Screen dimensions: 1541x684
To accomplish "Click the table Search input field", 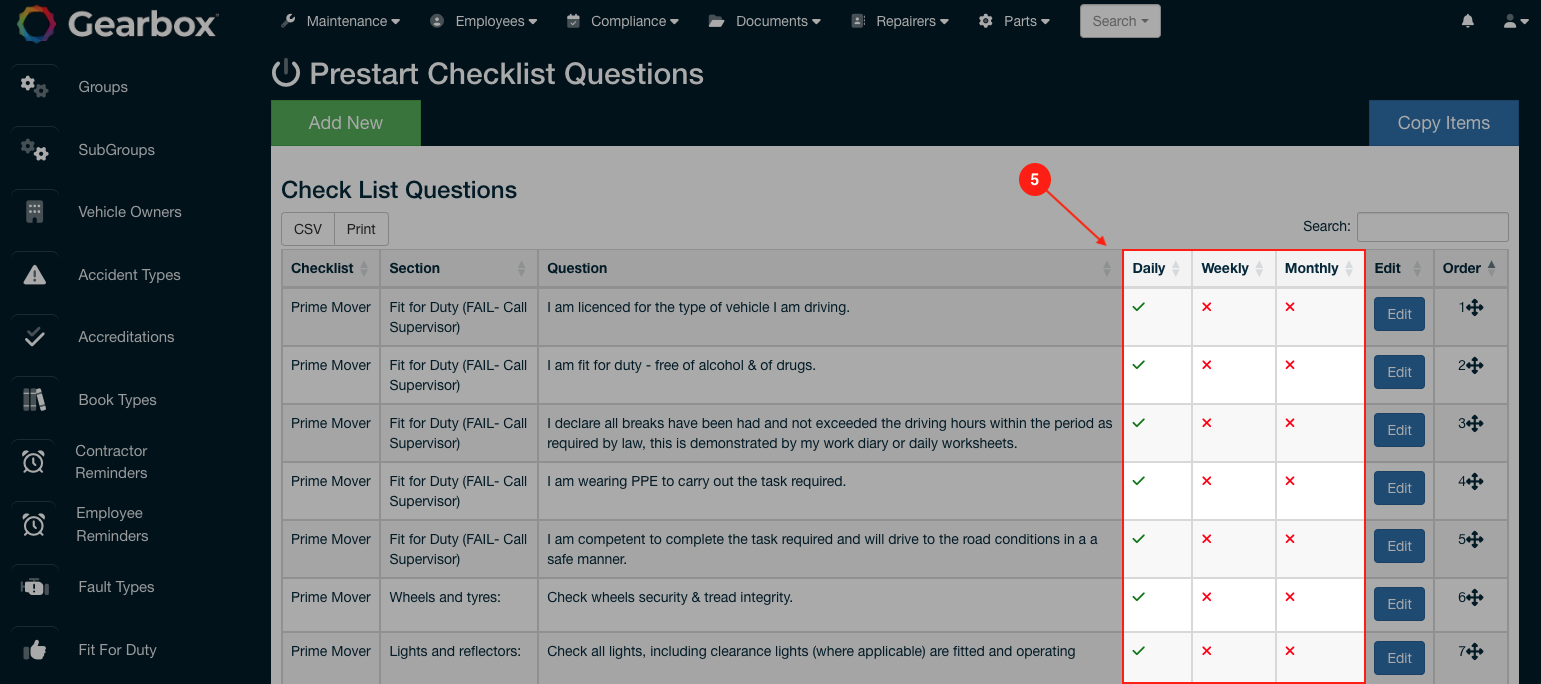I will [x=1432, y=227].
